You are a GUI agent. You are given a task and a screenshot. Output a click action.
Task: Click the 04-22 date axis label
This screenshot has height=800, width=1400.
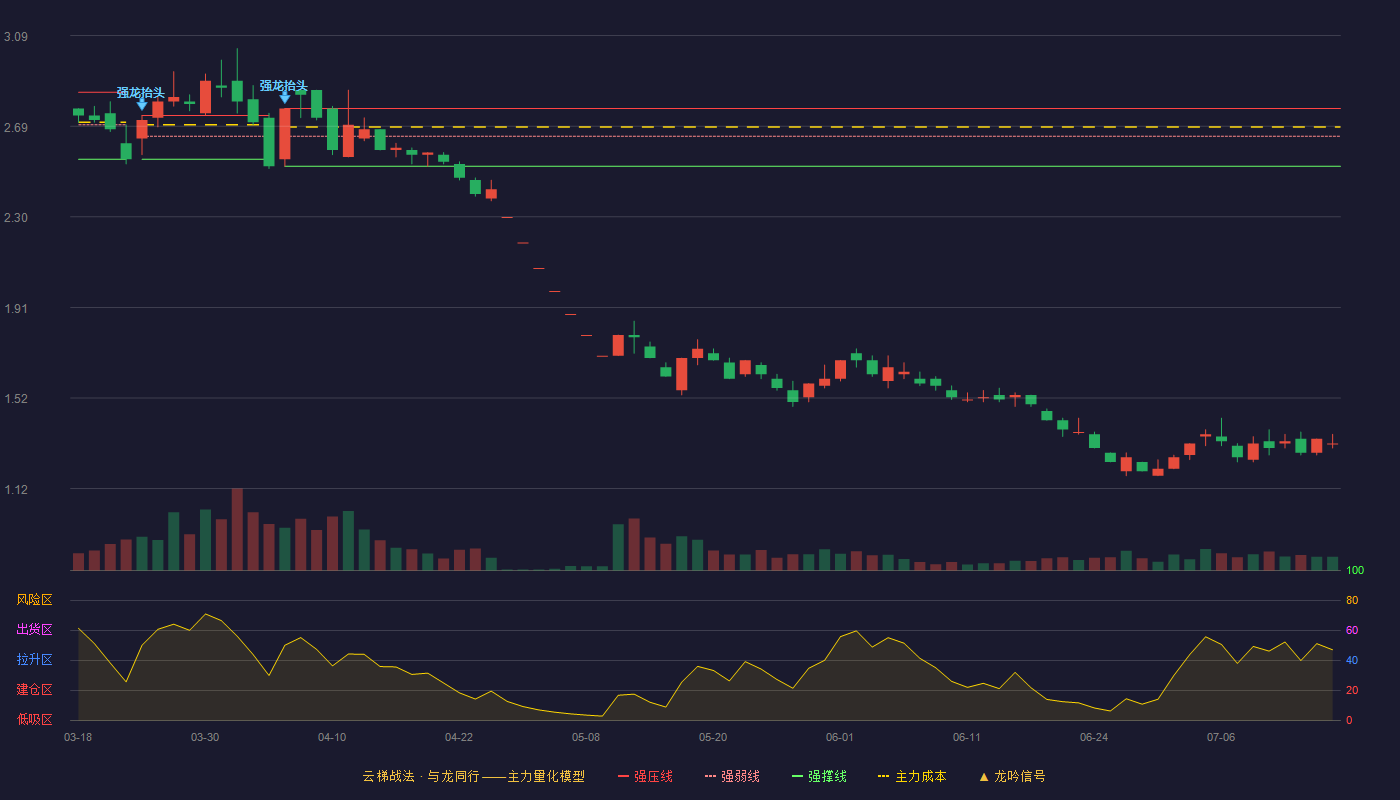pos(459,737)
